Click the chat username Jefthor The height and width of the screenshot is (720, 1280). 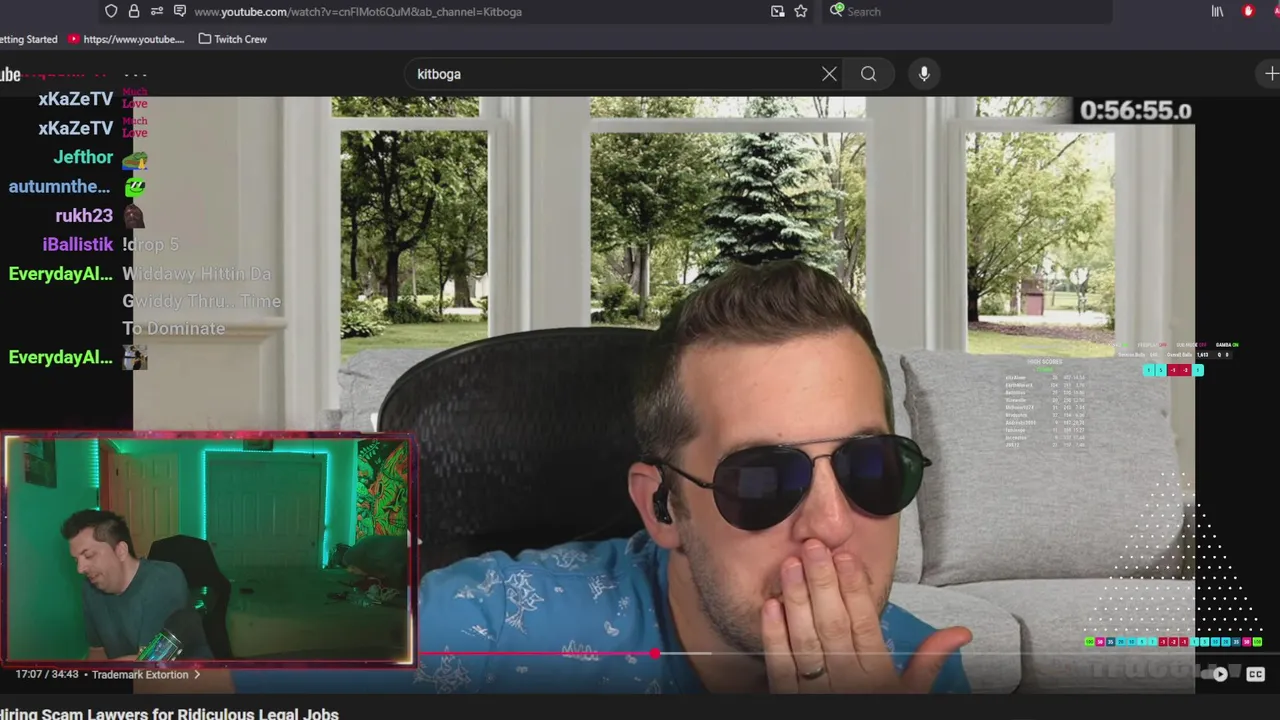click(x=83, y=158)
